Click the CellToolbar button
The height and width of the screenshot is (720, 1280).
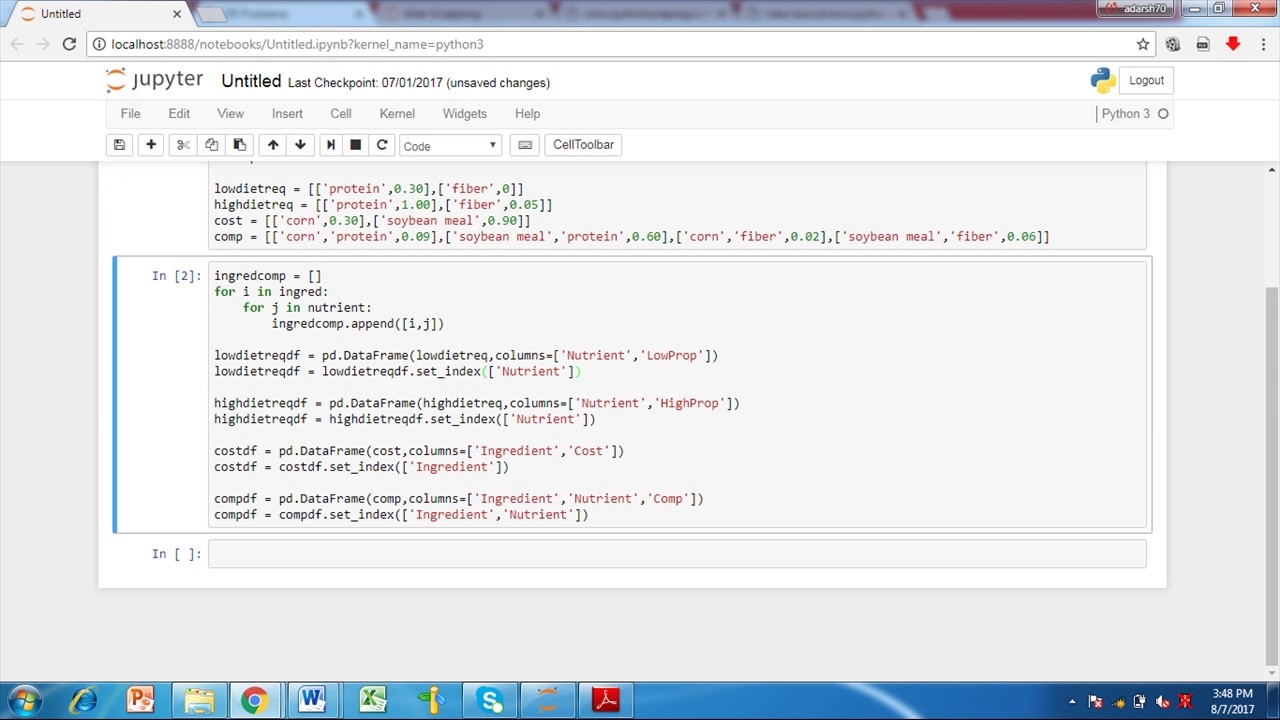click(x=583, y=145)
